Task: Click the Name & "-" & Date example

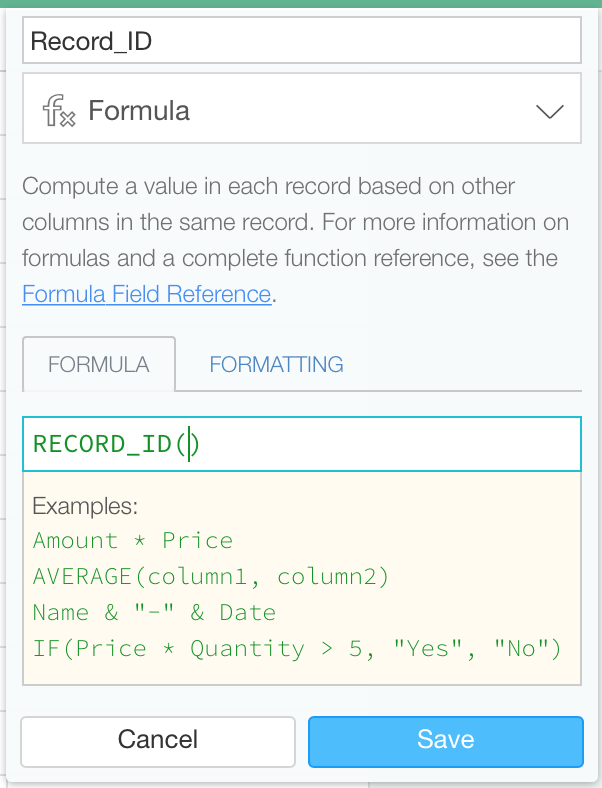Action: [154, 613]
